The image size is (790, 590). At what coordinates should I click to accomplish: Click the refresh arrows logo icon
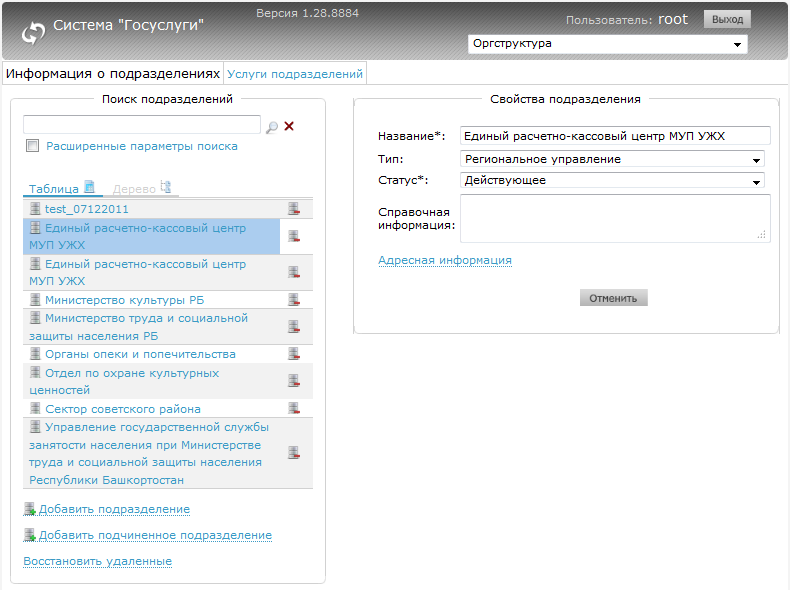coord(33,33)
